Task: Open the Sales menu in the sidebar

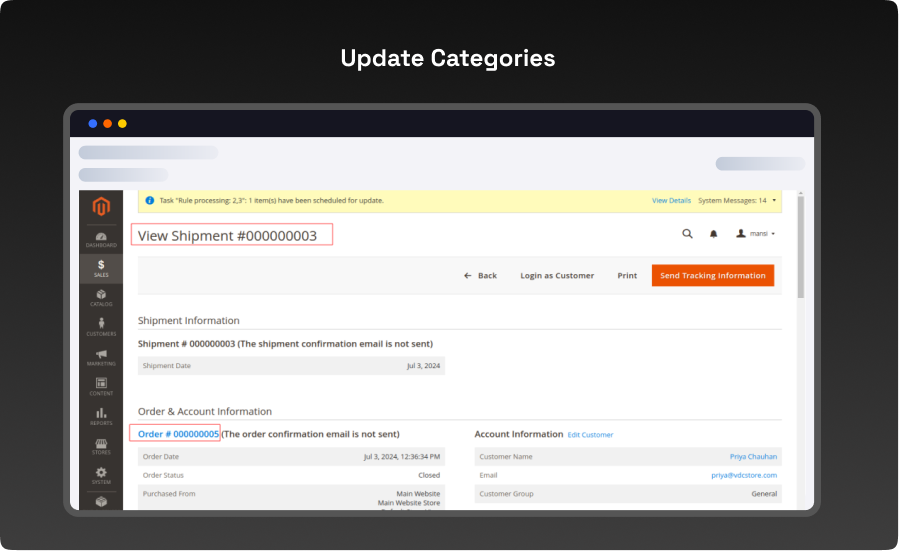Action: [x=101, y=268]
